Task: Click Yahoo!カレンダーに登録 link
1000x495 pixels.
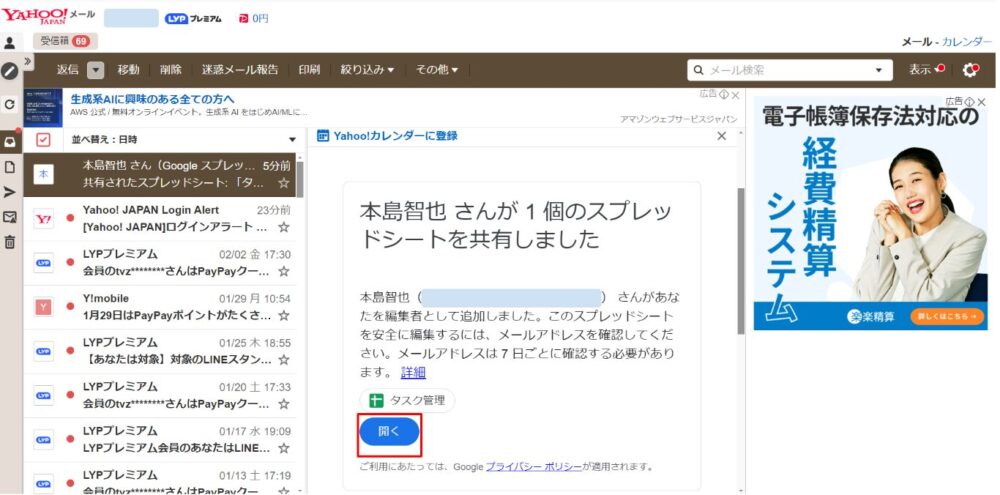Action: [x=395, y=136]
